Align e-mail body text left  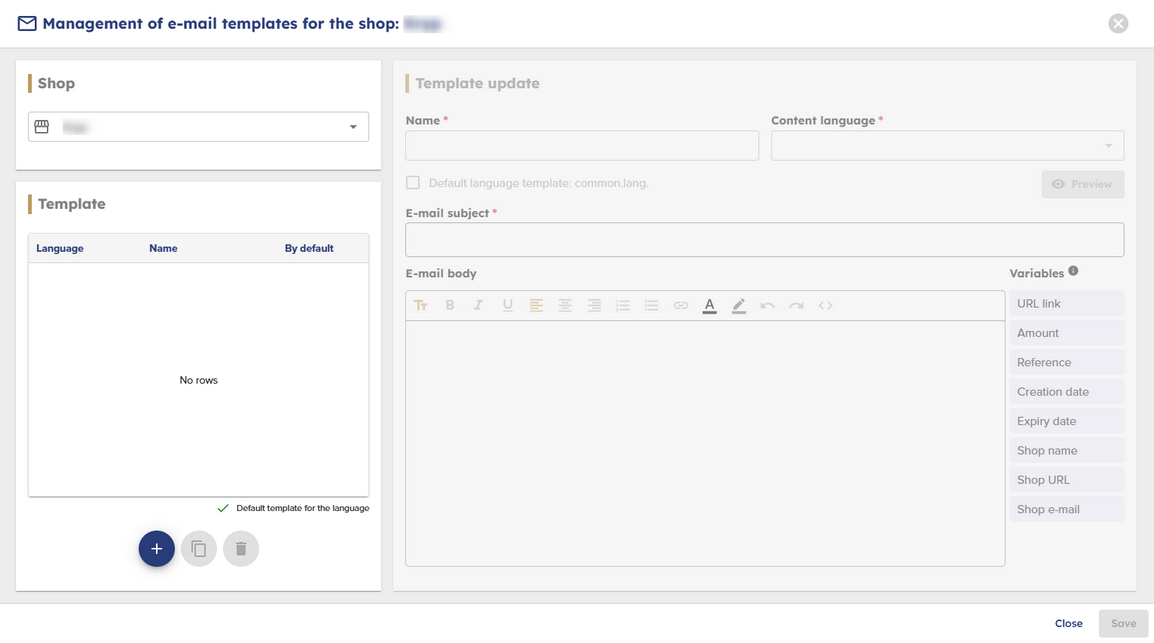[x=537, y=305]
